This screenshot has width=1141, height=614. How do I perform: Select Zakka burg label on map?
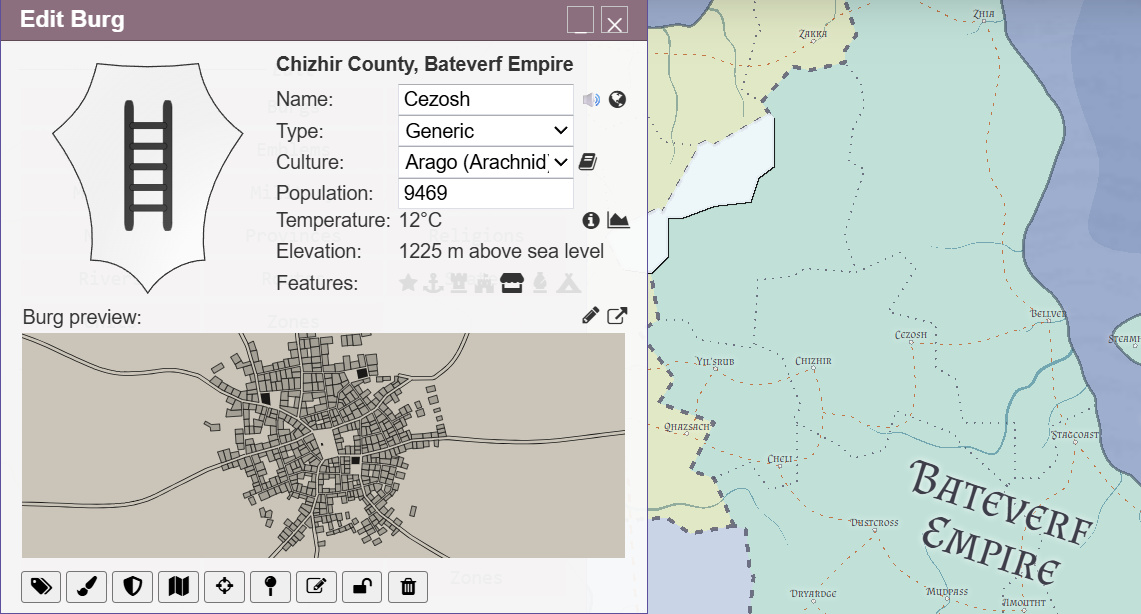click(813, 33)
